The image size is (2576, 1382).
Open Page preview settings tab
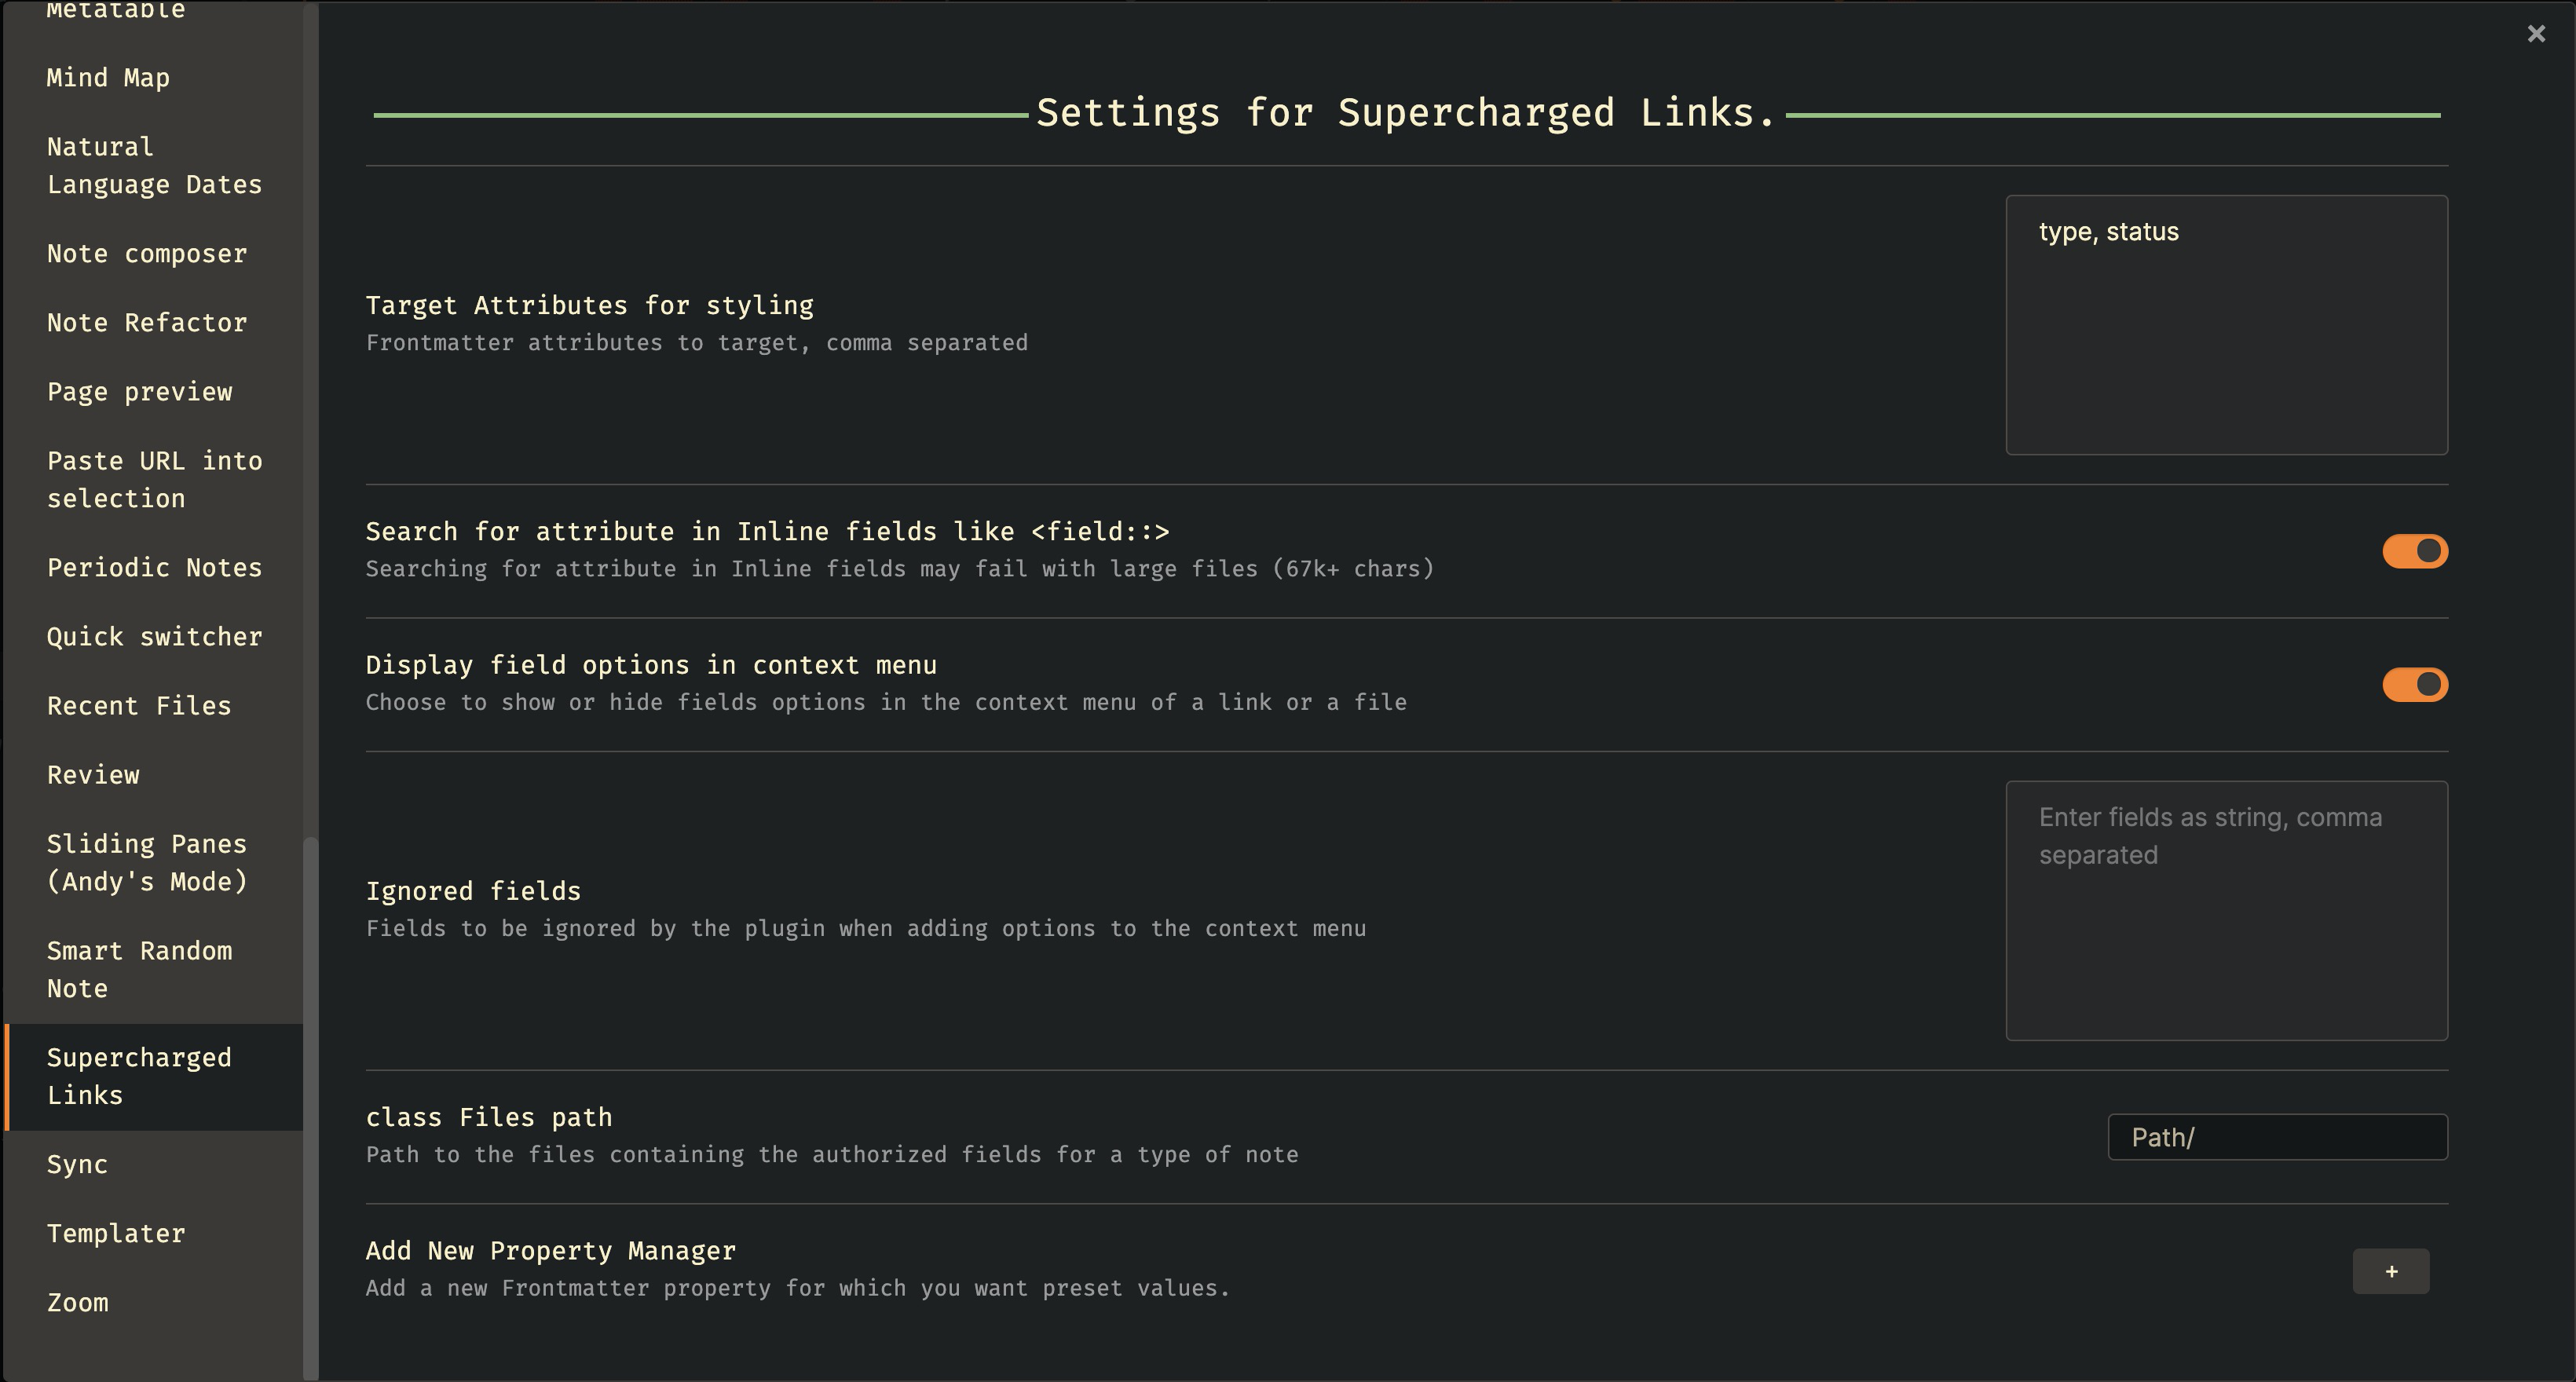[x=139, y=392]
